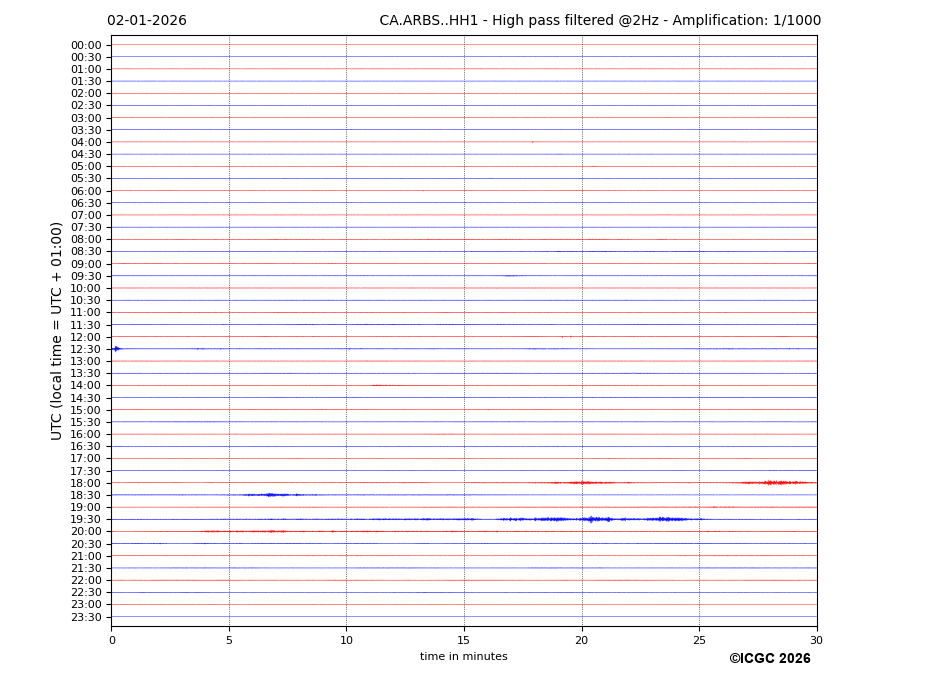
Task: Click the CA.ARBS..HH1 station title text
Action: pyautogui.click(x=599, y=21)
